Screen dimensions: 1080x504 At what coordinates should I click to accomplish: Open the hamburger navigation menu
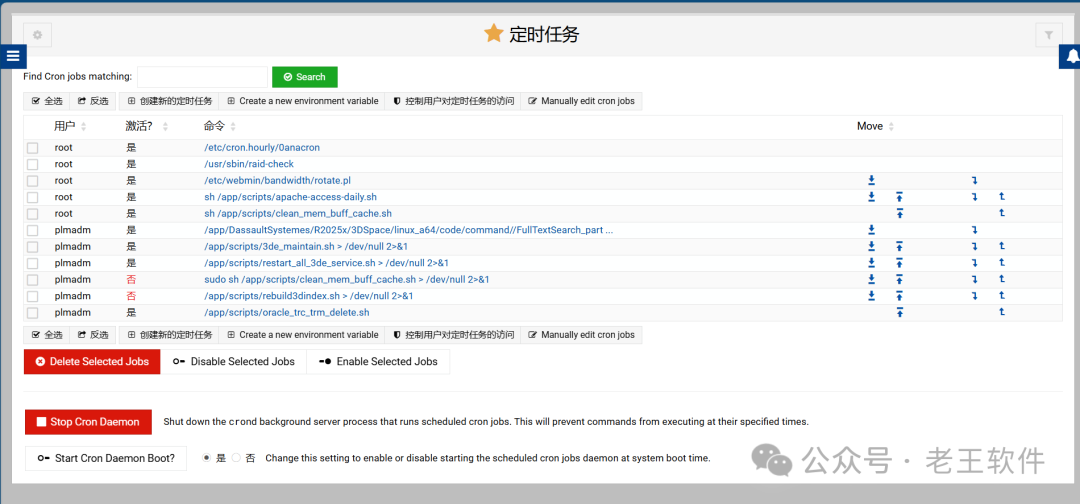point(13,57)
